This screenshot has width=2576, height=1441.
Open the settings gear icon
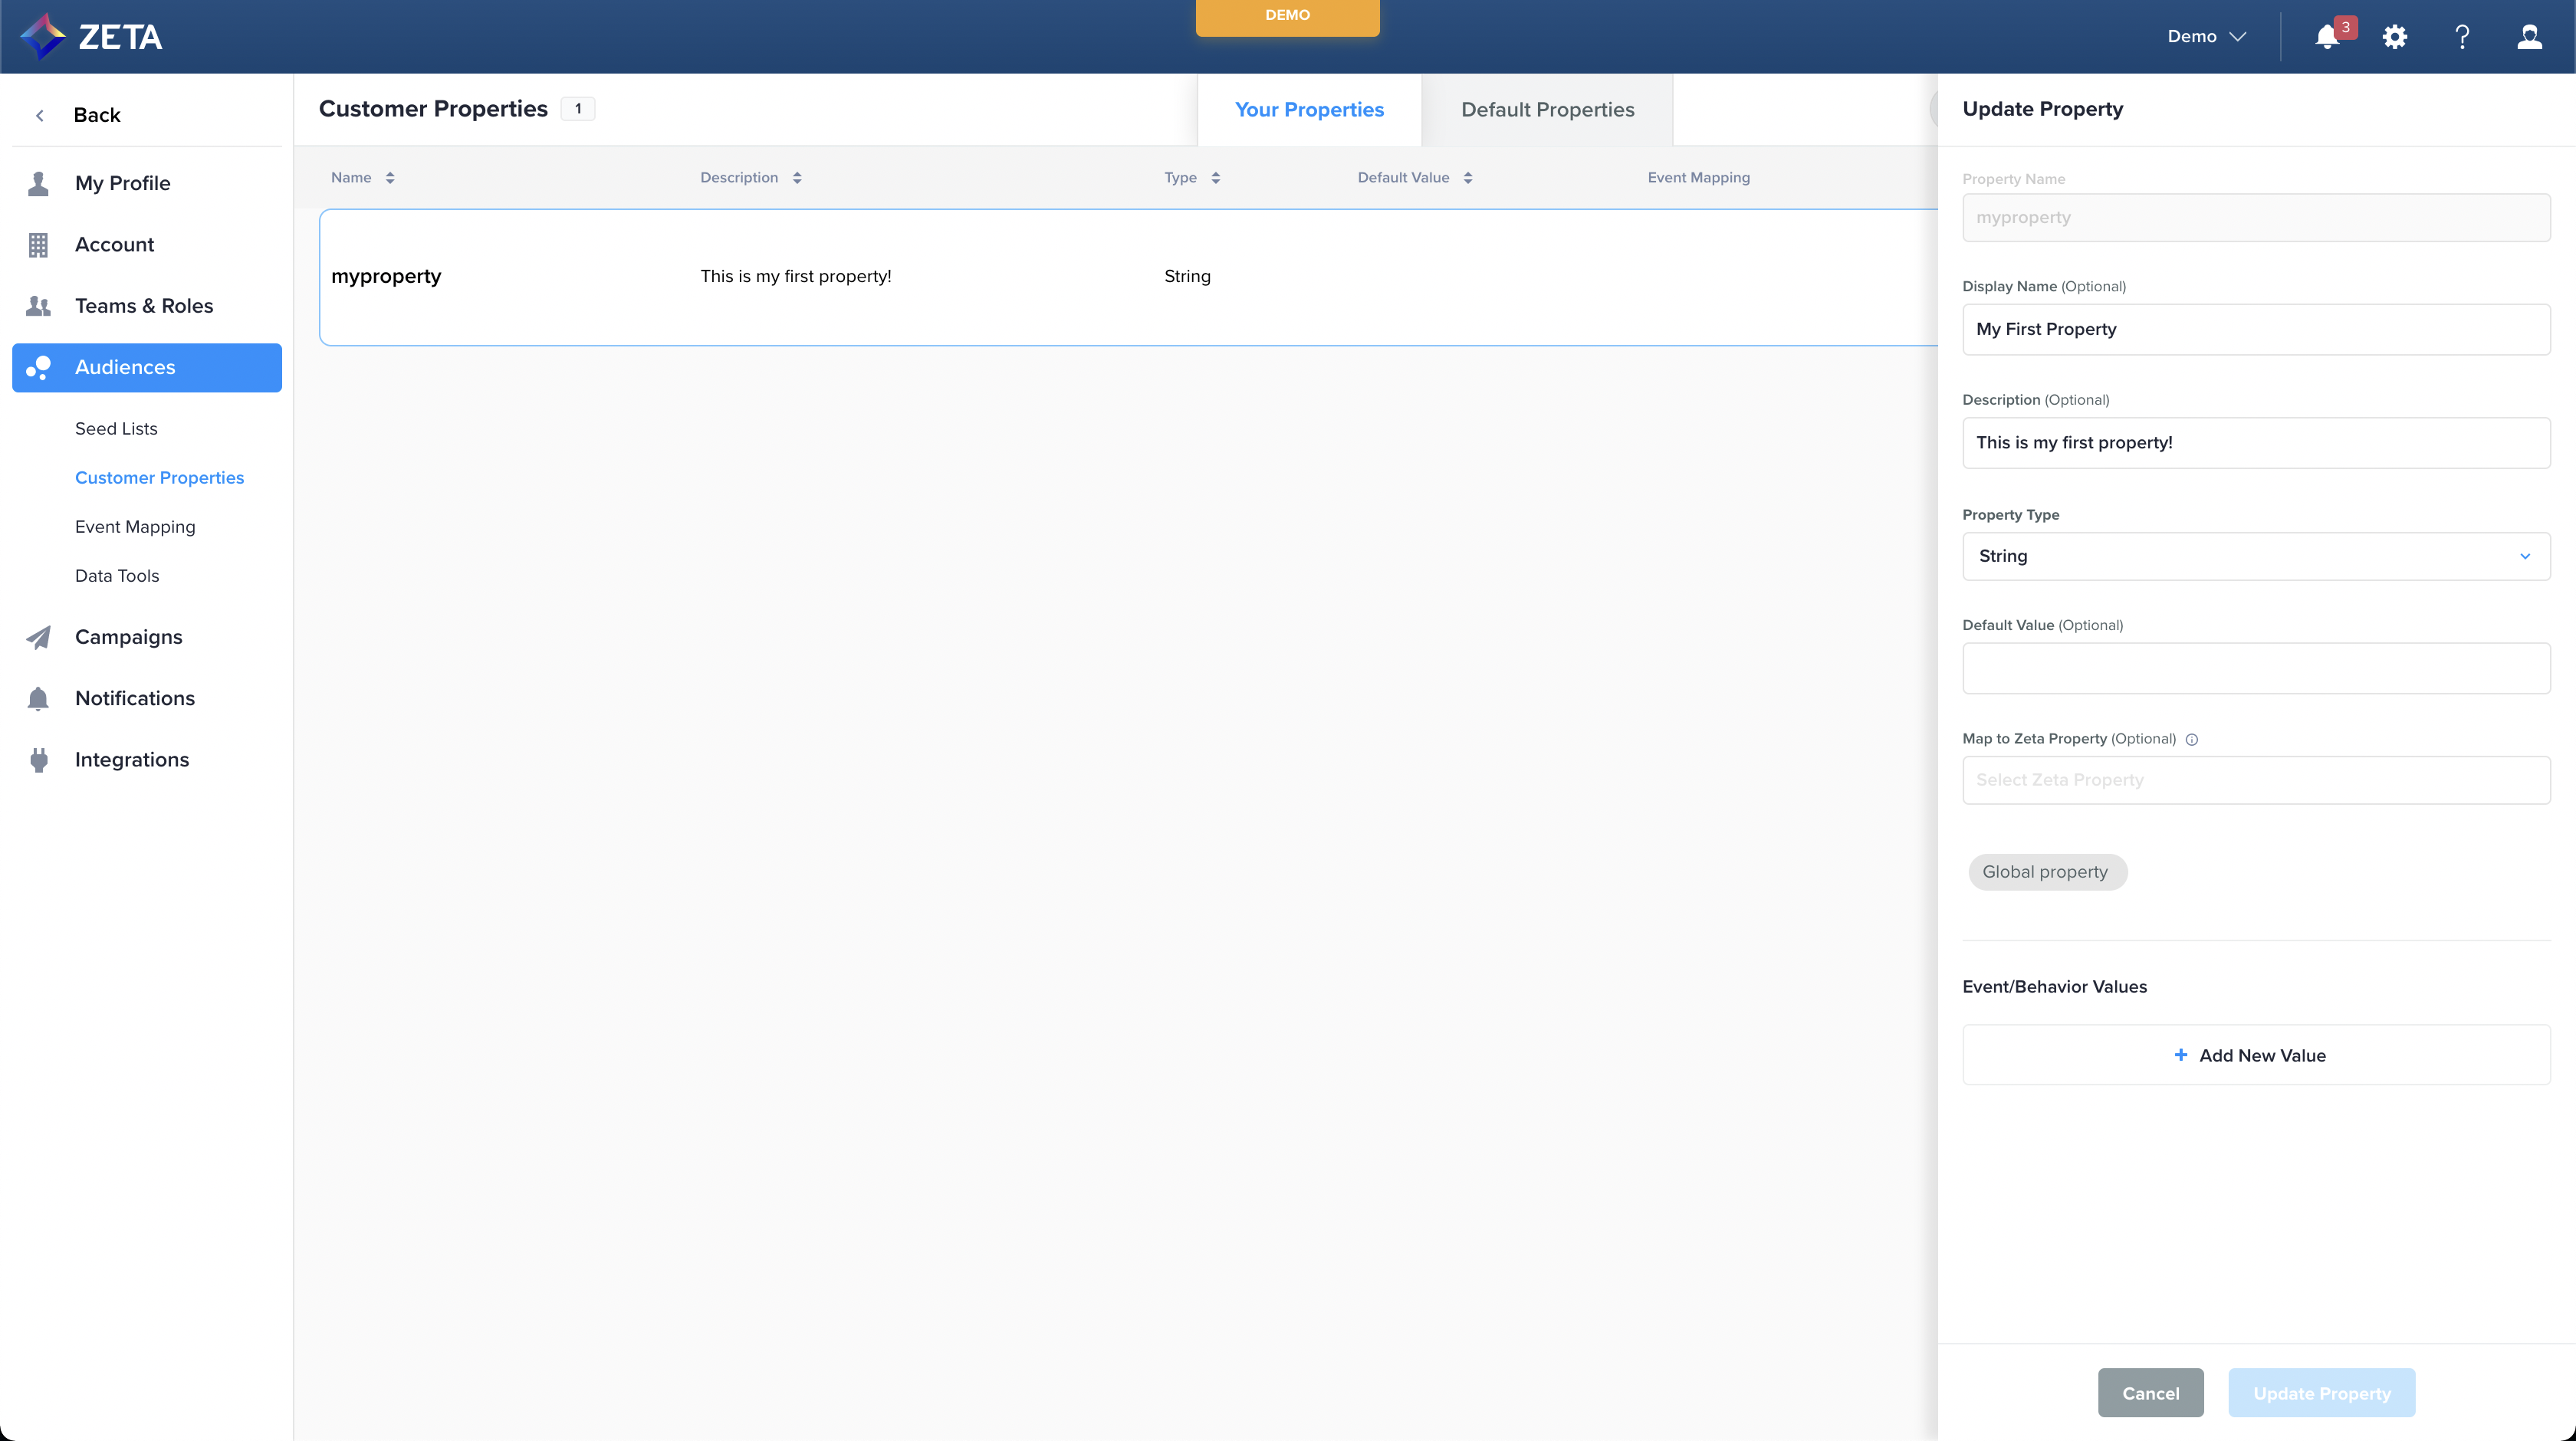pyautogui.click(x=2394, y=37)
